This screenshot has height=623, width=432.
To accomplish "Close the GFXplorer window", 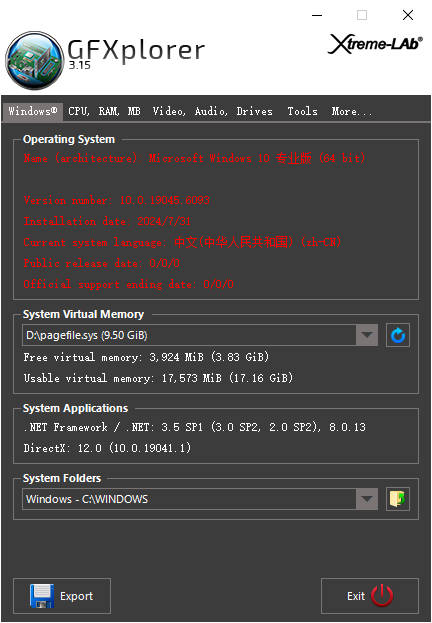I will tap(408, 15).
